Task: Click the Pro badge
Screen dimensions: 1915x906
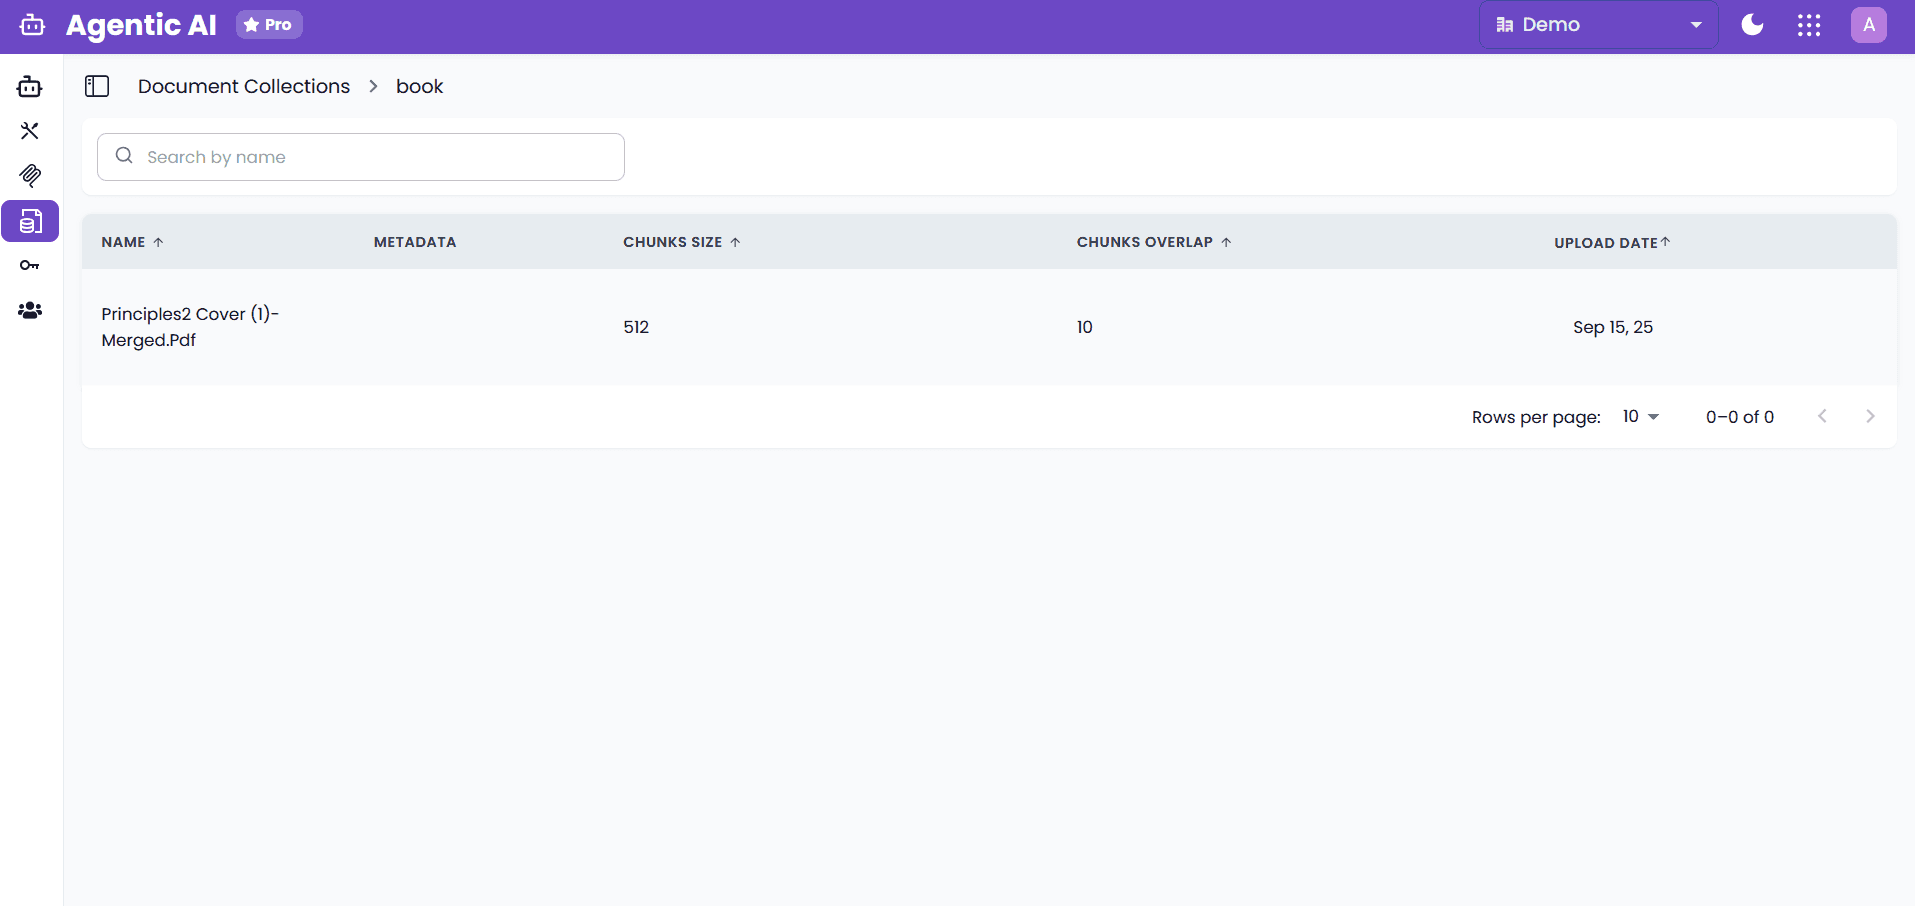Action: 269,25
